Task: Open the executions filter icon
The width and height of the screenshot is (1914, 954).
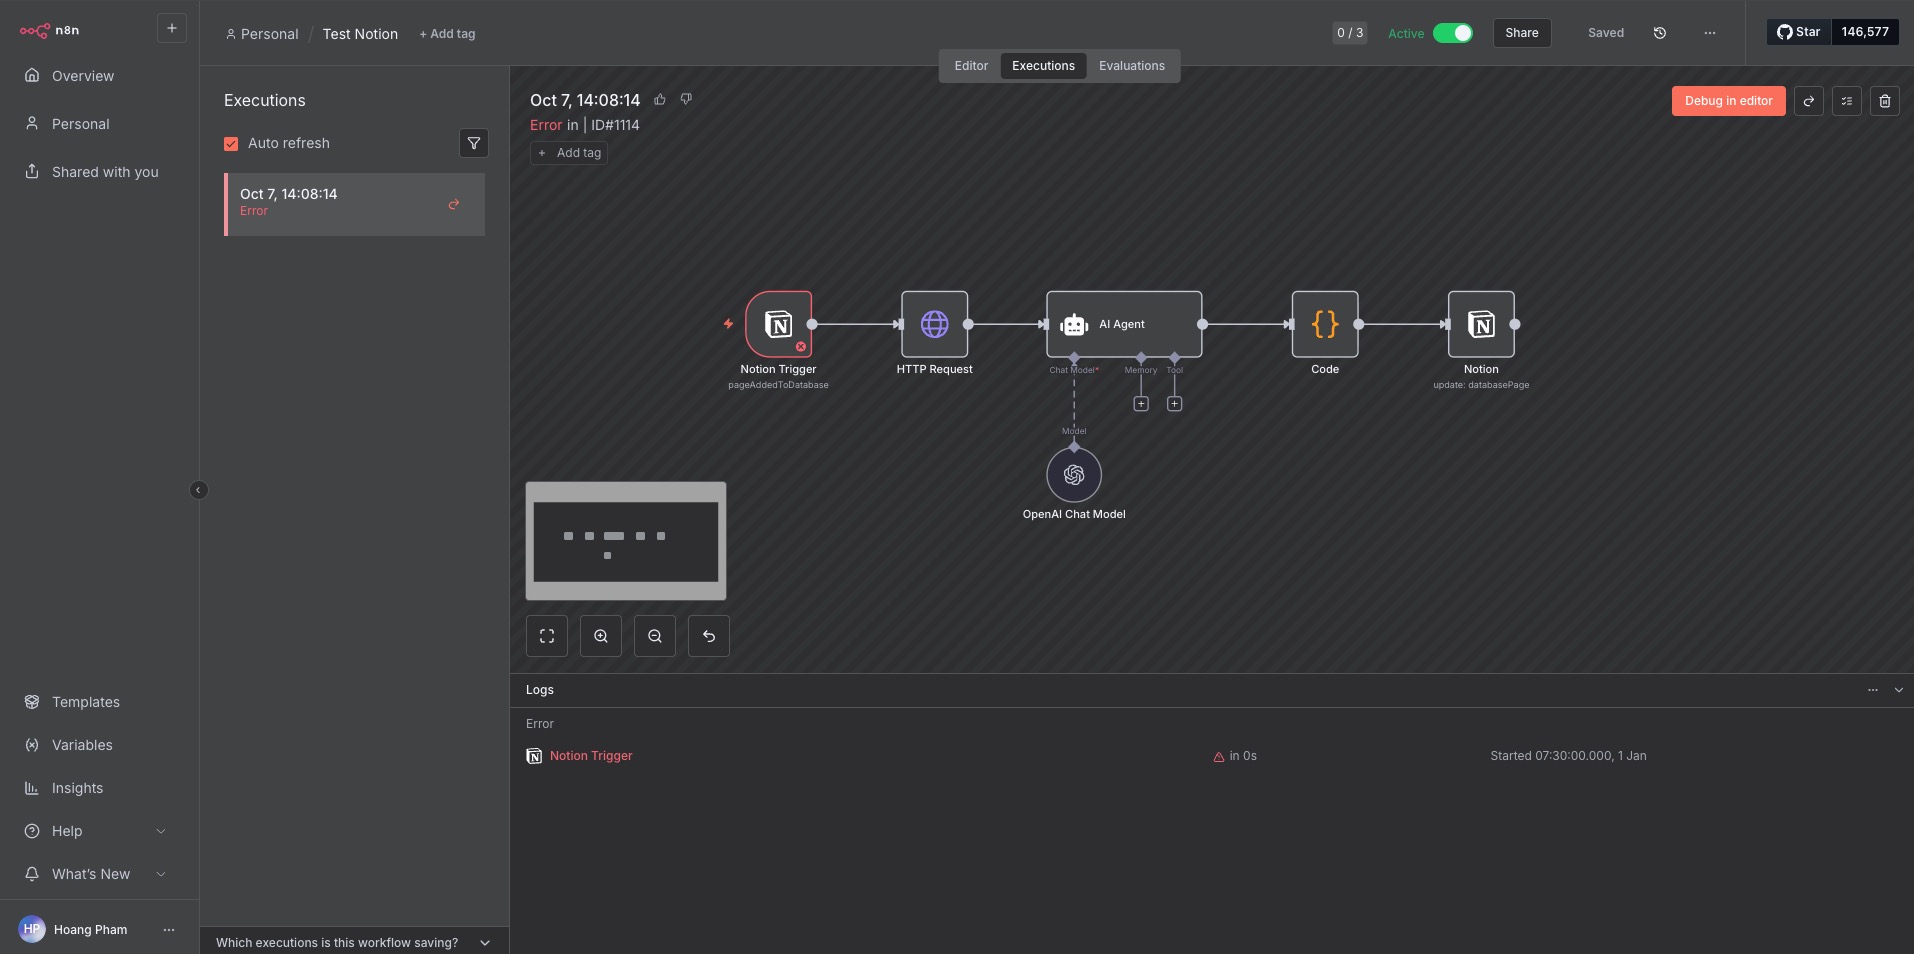Action: [474, 143]
